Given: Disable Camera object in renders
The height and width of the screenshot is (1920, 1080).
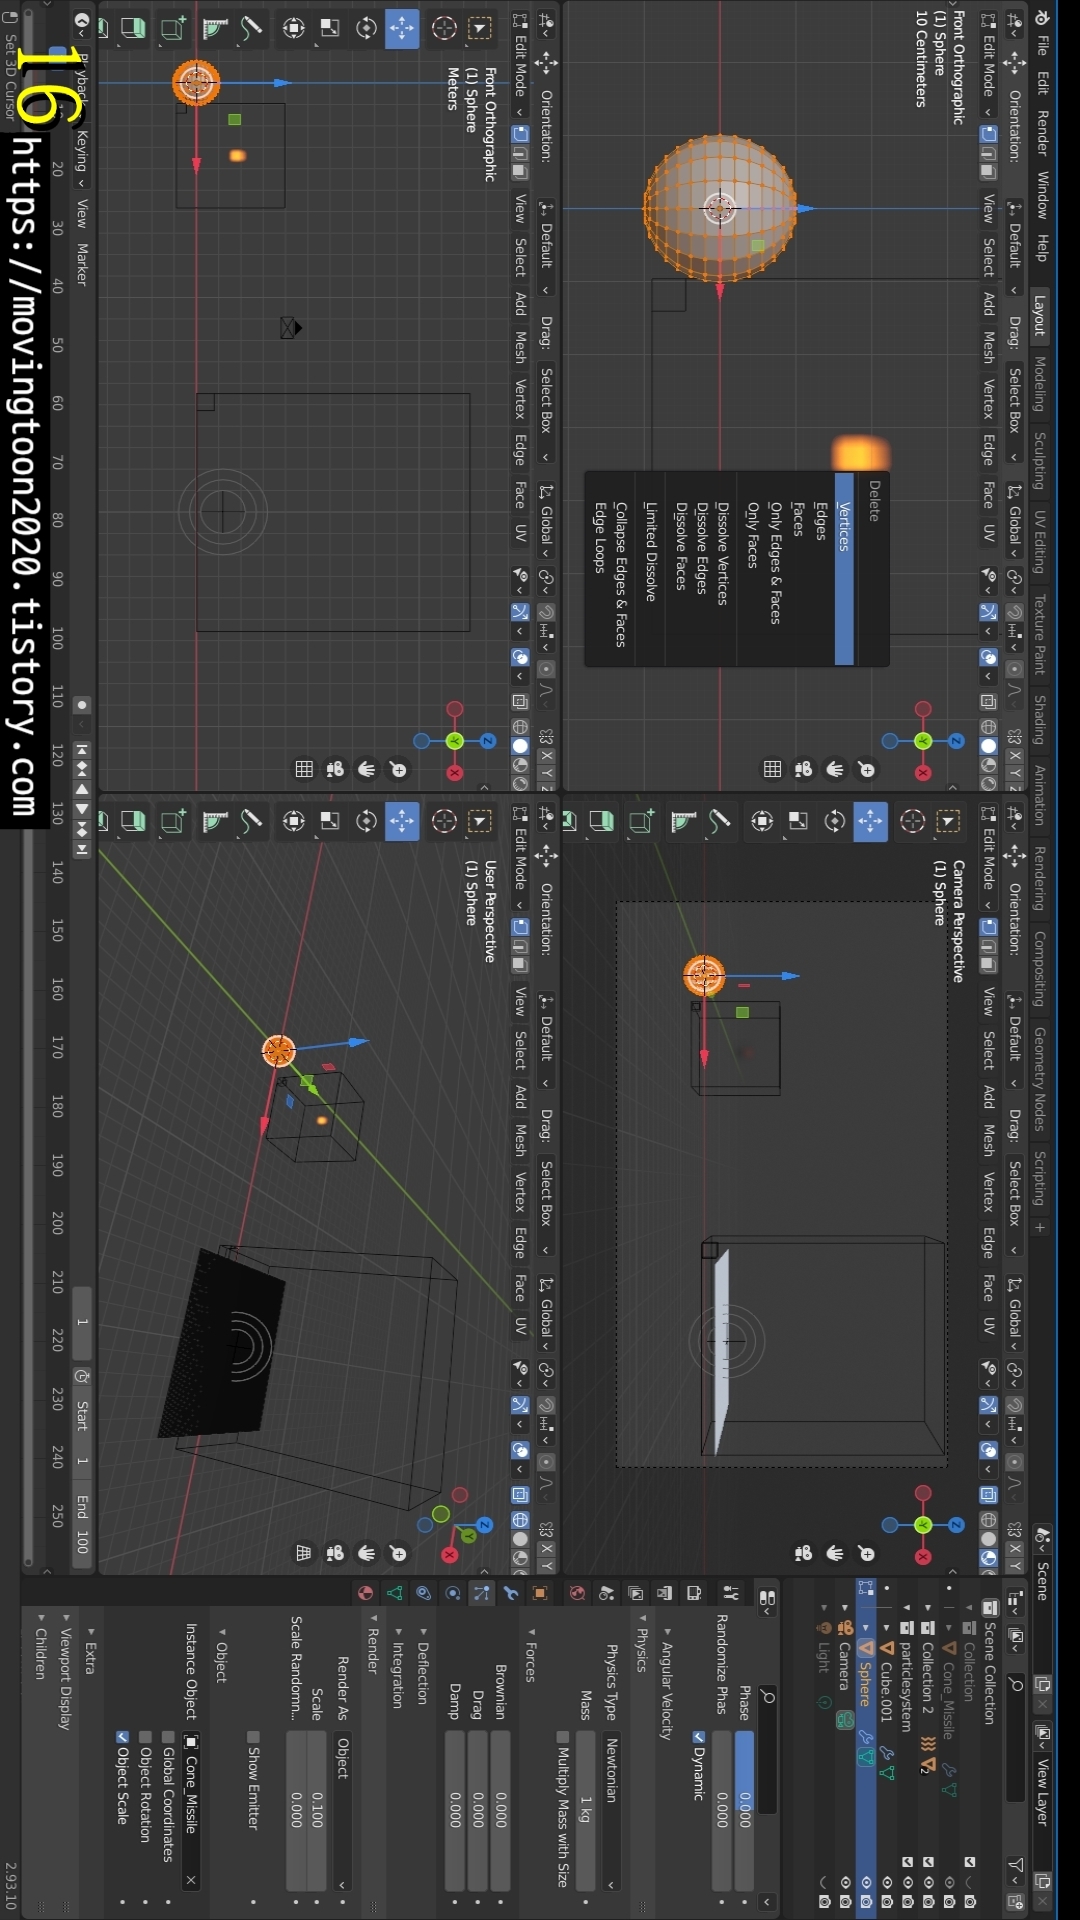Looking at the screenshot, I should click(845, 1902).
